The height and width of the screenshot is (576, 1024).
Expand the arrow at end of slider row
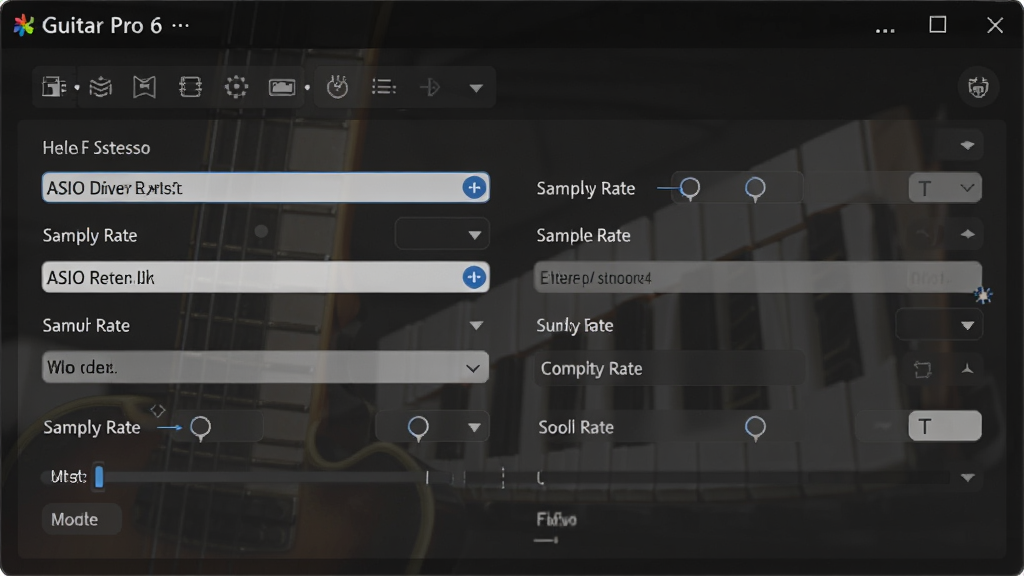coord(967,478)
